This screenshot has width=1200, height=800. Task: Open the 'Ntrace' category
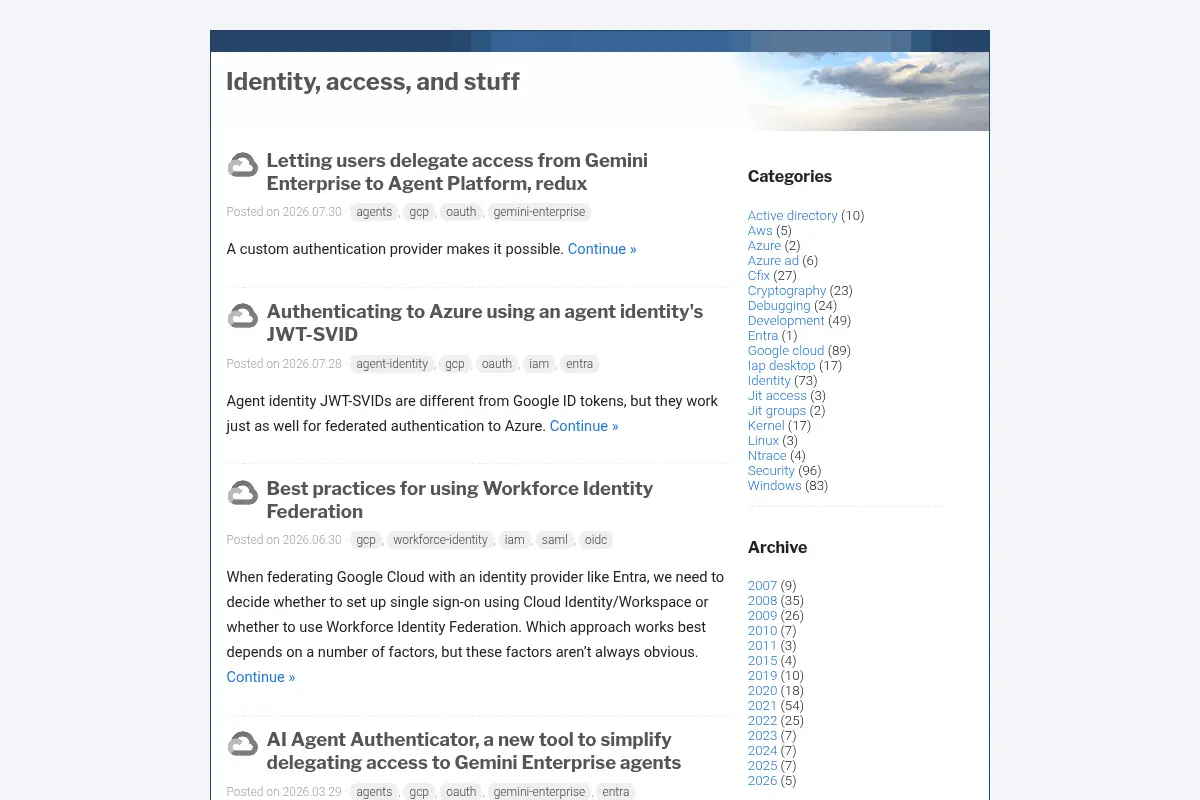[x=767, y=456]
